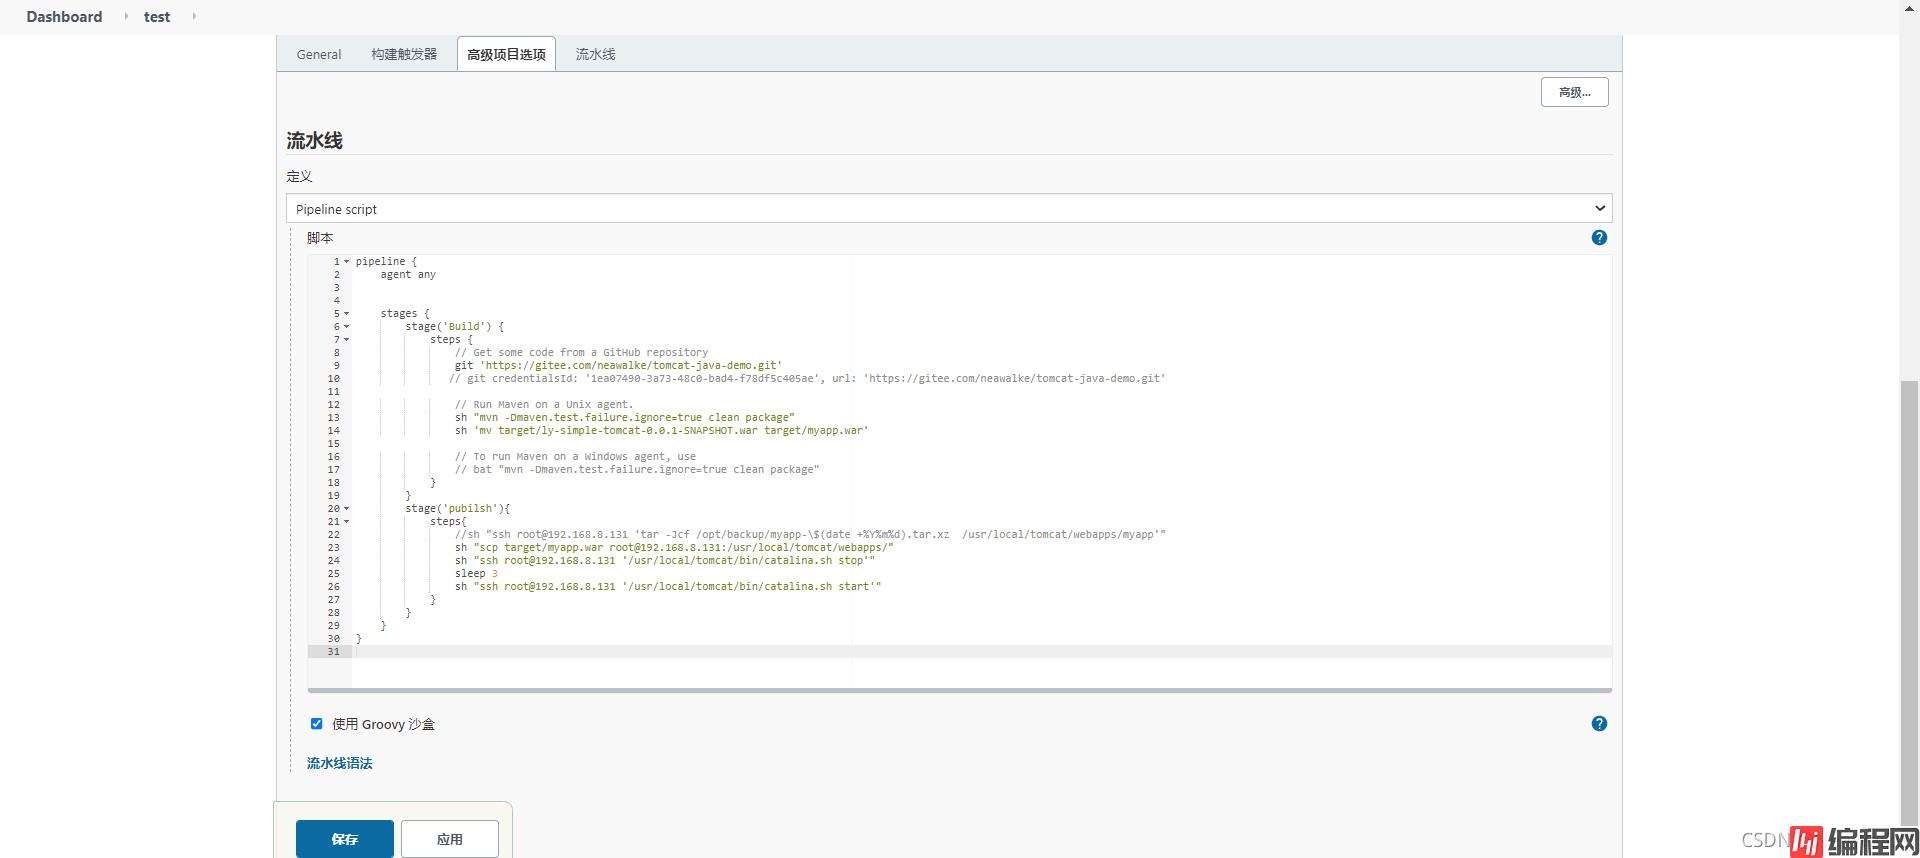Click the 'sleep 3' line
1920x858 pixels.
pos(476,574)
